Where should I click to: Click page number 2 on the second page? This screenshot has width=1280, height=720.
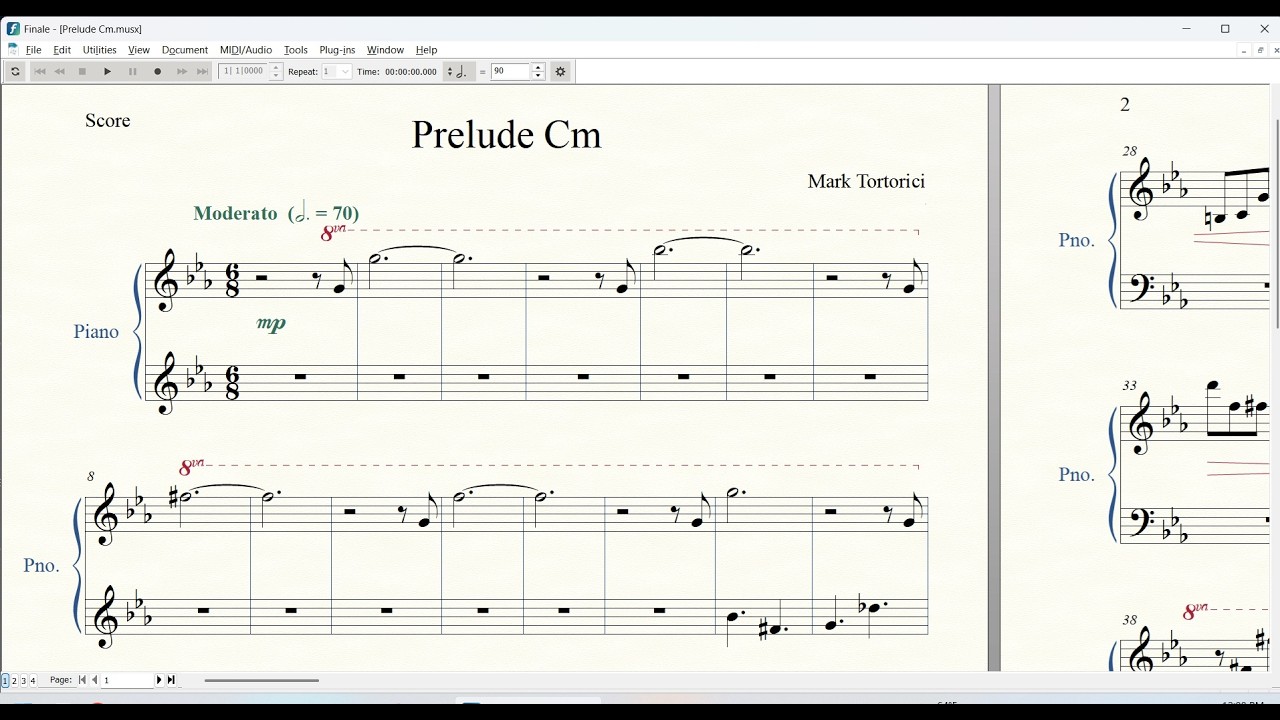point(1125,105)
